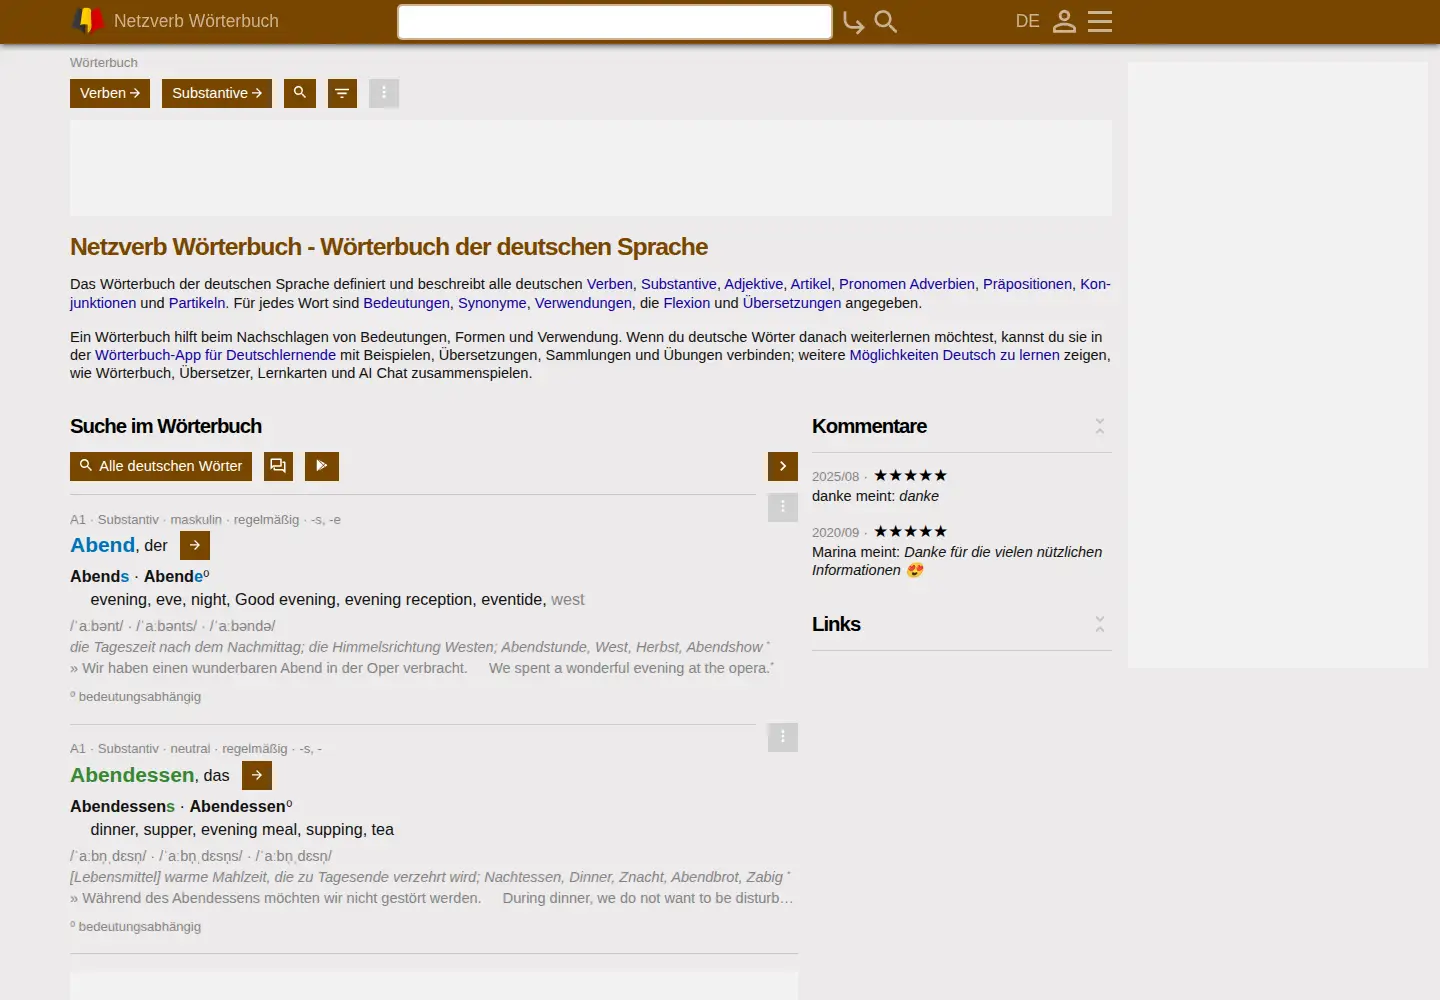Open Möglichkeiten Deutsch zu lernen link
Viewport: 1440px width, 1000px height.
point(954,355)
